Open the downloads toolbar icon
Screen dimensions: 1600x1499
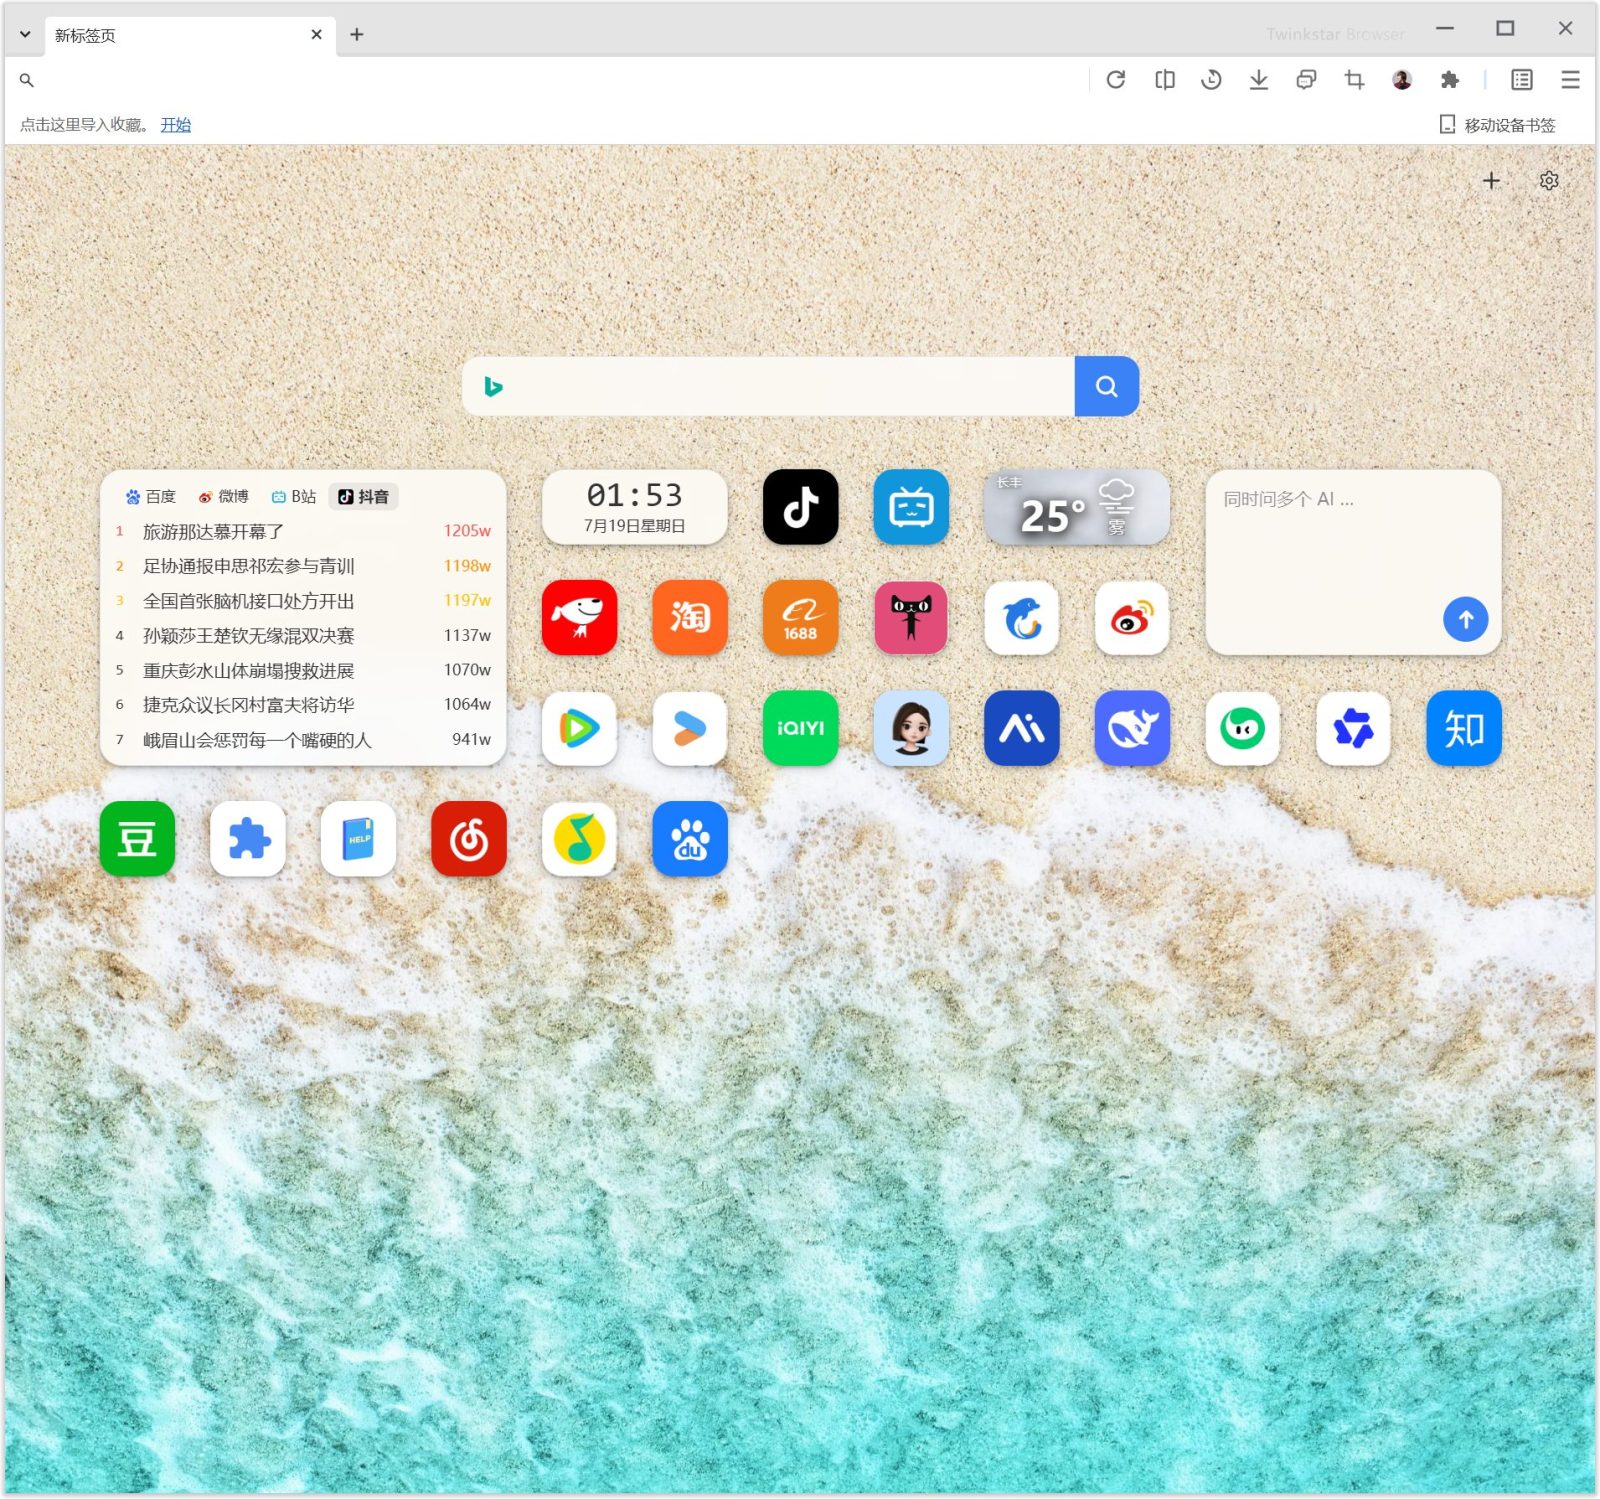[x=1259, y=80]
